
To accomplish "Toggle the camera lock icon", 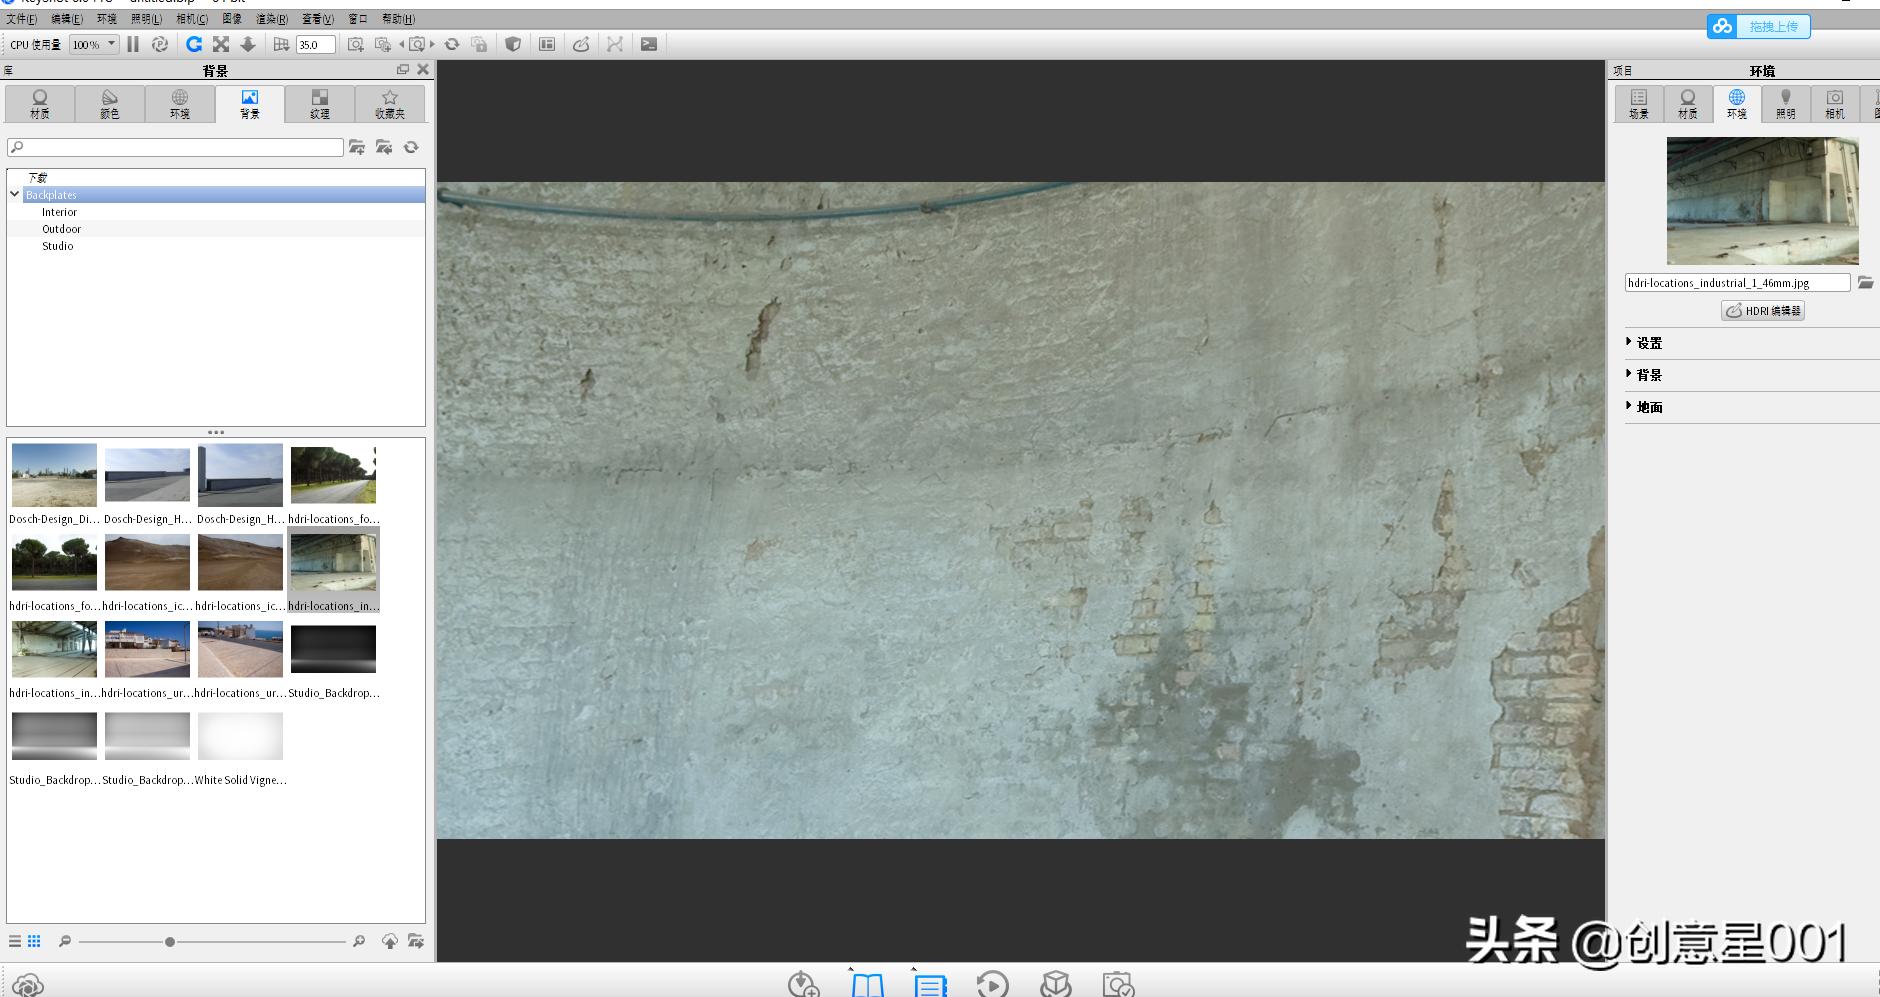I will tap(479, 44).
